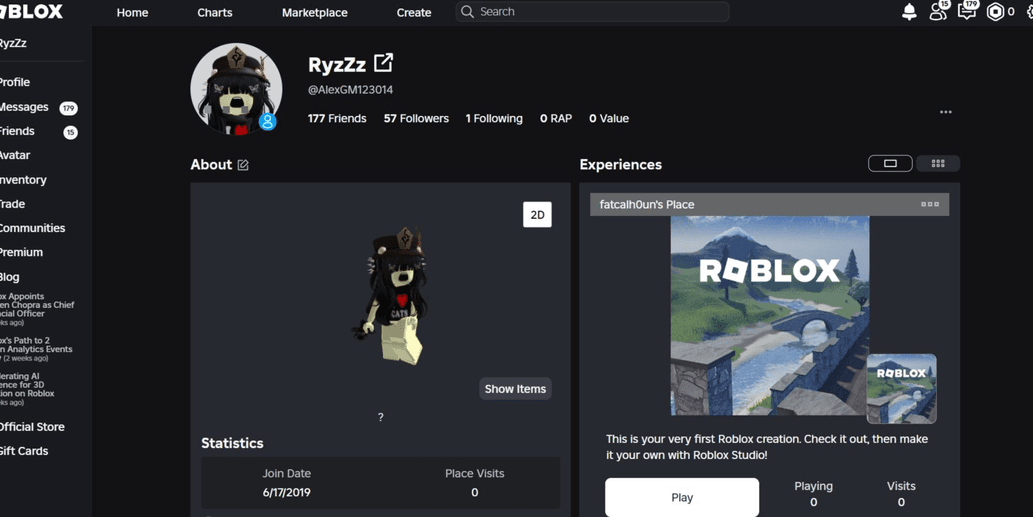Open blog post about AI for 3D
The image size is (1033, 517).
[x=27, y=389]
